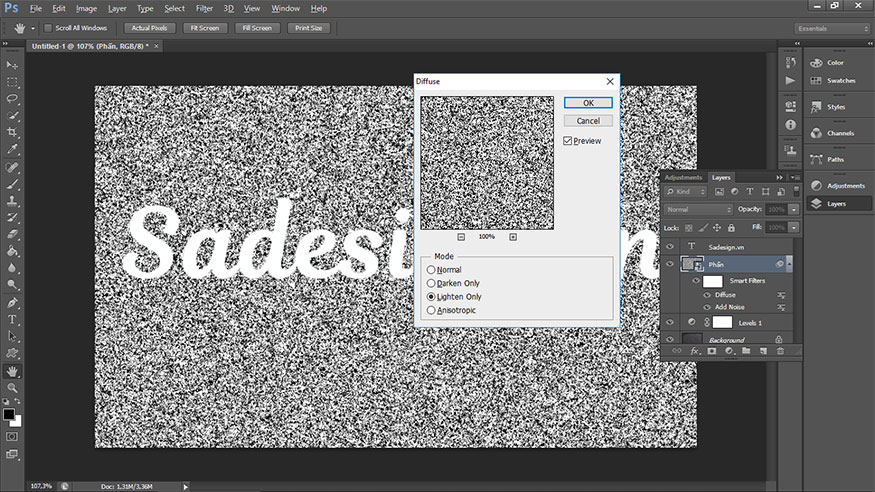Select the Rectangular Marquee tool
The height and width of the screenshot is (492, 875).
(x=12, y=83)
